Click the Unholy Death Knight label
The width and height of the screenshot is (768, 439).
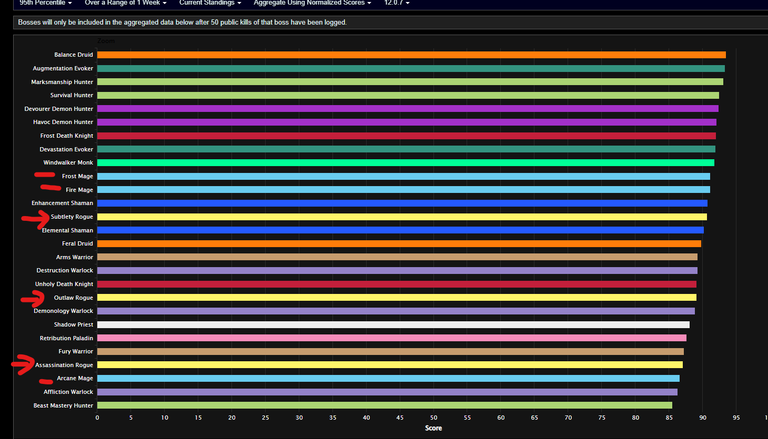pyautogui.click(x=64, y=284)
